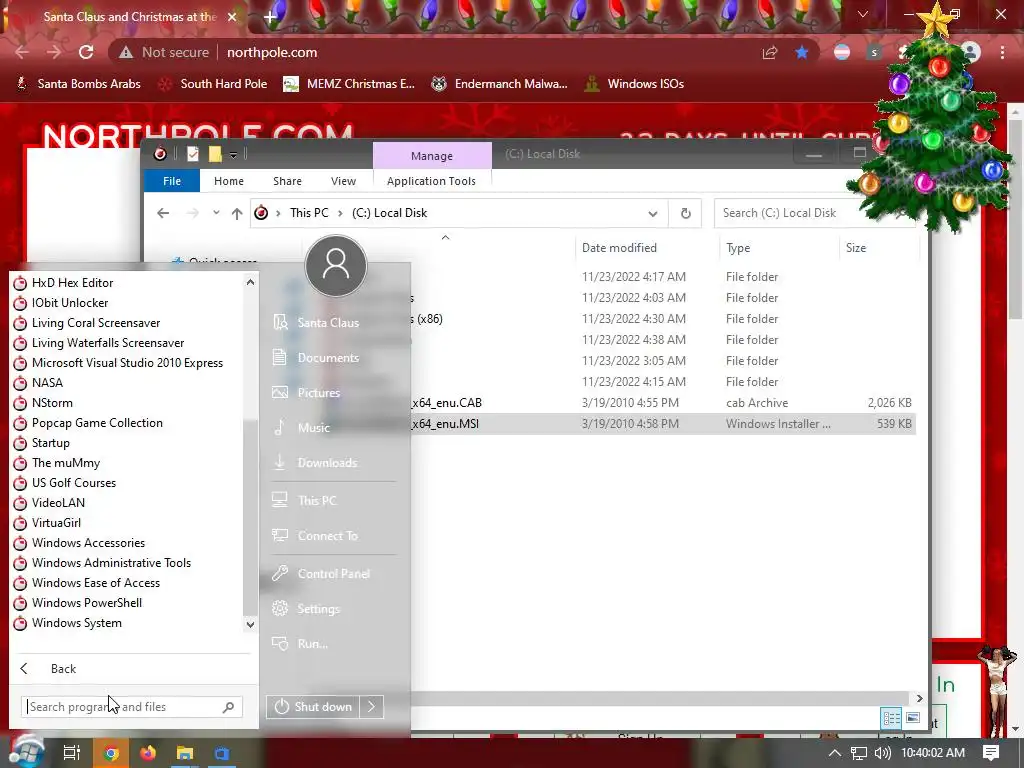Screen dimensions: 1024x768
Task: Open File Explorer from the taskbar
Action: click(185, 753)
